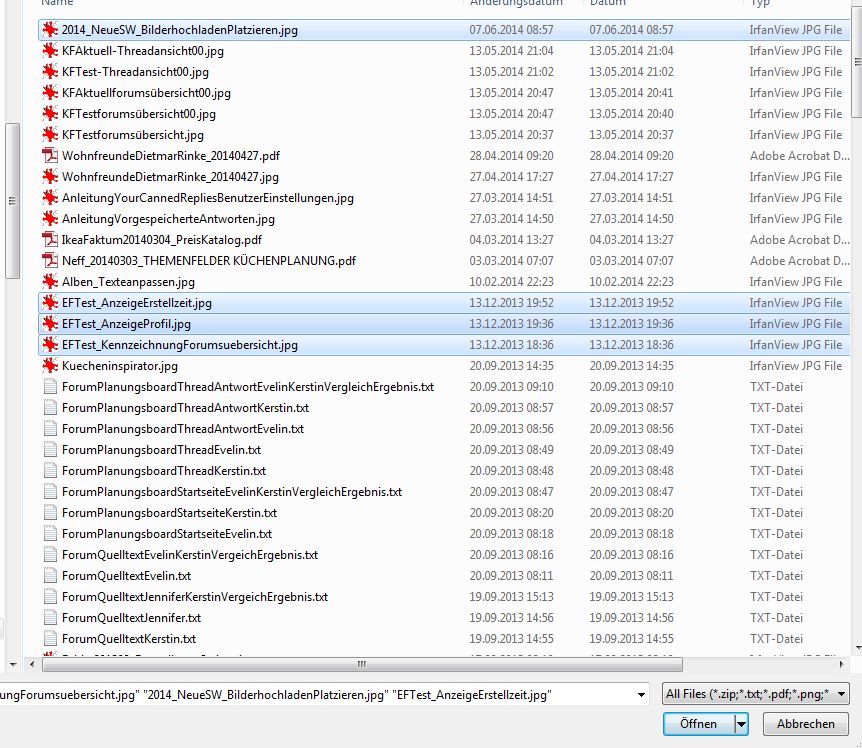Select ForumQuelltextJennifer.txt from the list
The width and height of the screenshot is (862, 748).
pyautogui.click(x=131, y=618)
